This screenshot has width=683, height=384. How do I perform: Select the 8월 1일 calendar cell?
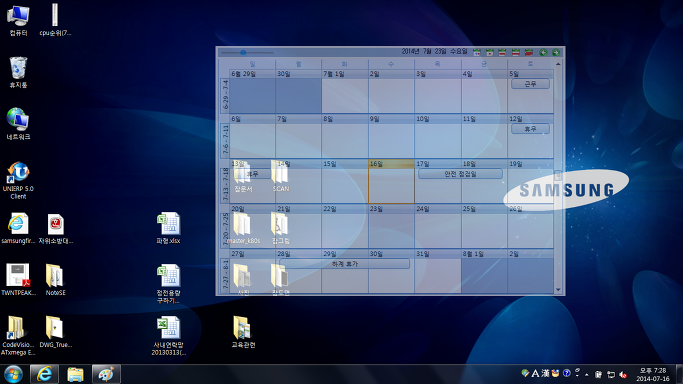[x=484, y=271]
